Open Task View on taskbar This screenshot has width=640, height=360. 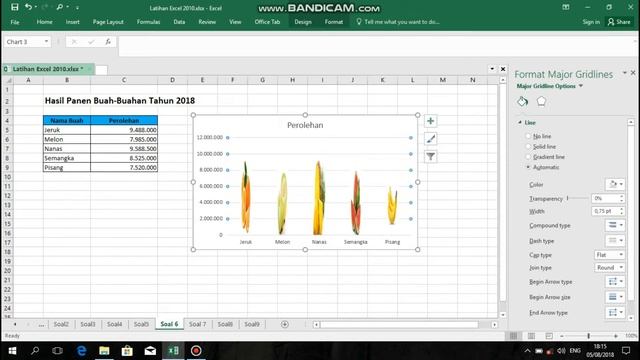coord(58,351)
